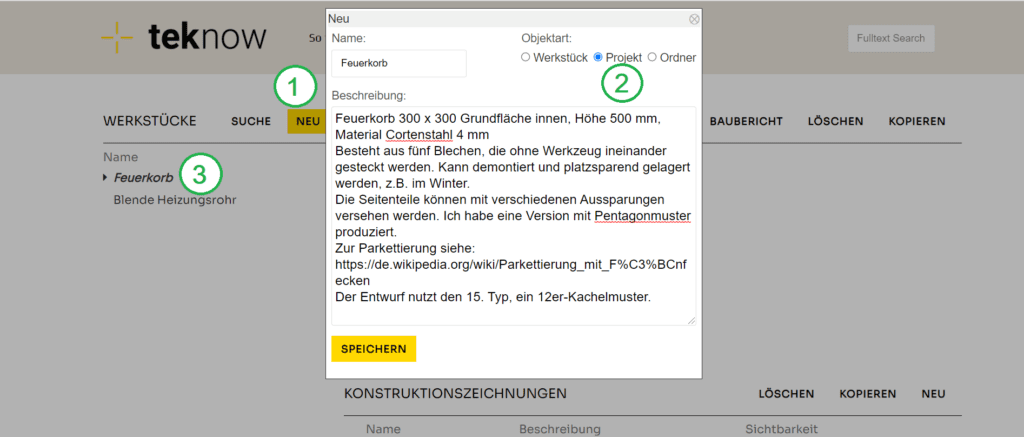The width and height of the screenshot is (1024, 437).
Task: Click the Fulltext Search field
Action: pos(891,39)
